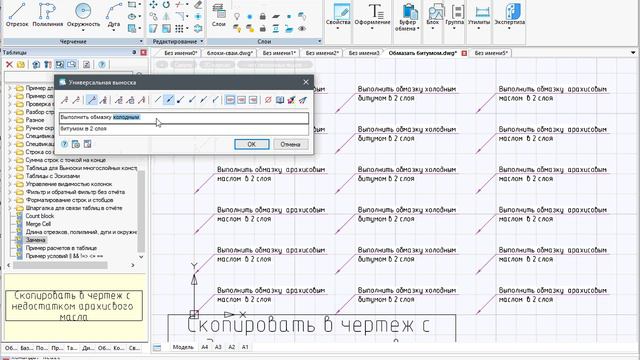Click the first leader text line field
Viewport: 640px width, 360px height.
(184, 118)
